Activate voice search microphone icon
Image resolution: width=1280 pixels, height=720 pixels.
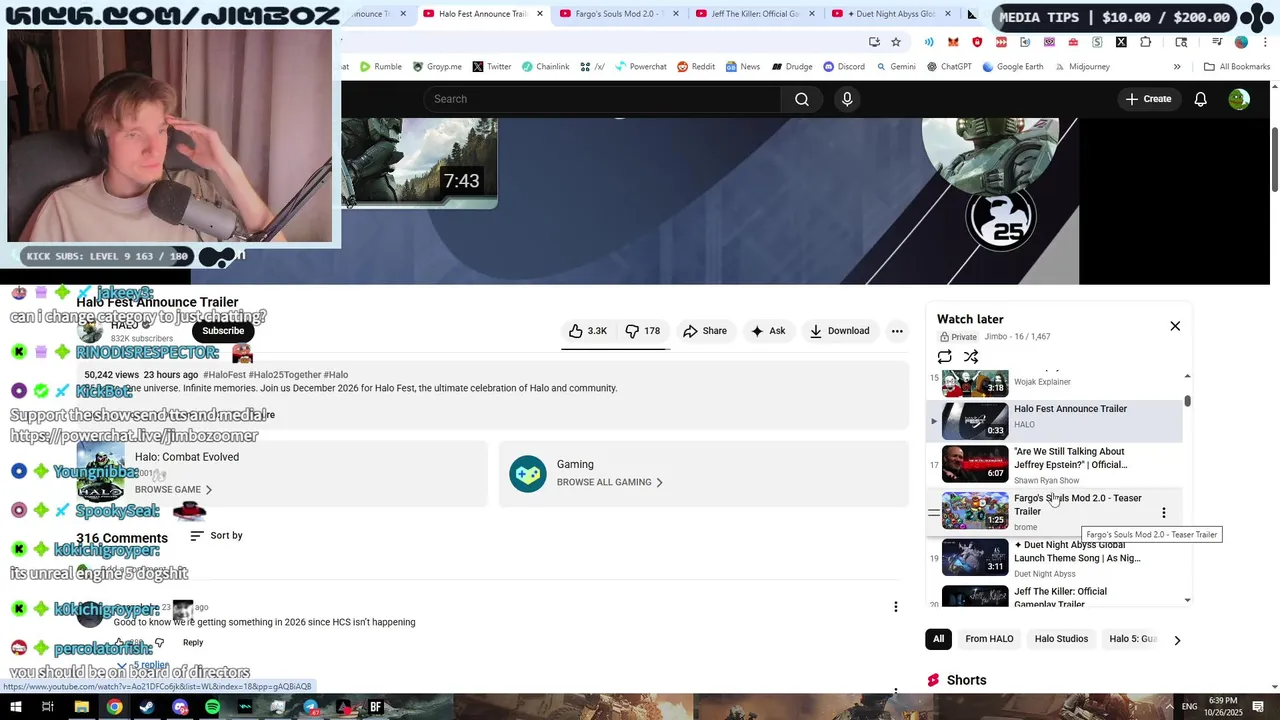[847, 99]
